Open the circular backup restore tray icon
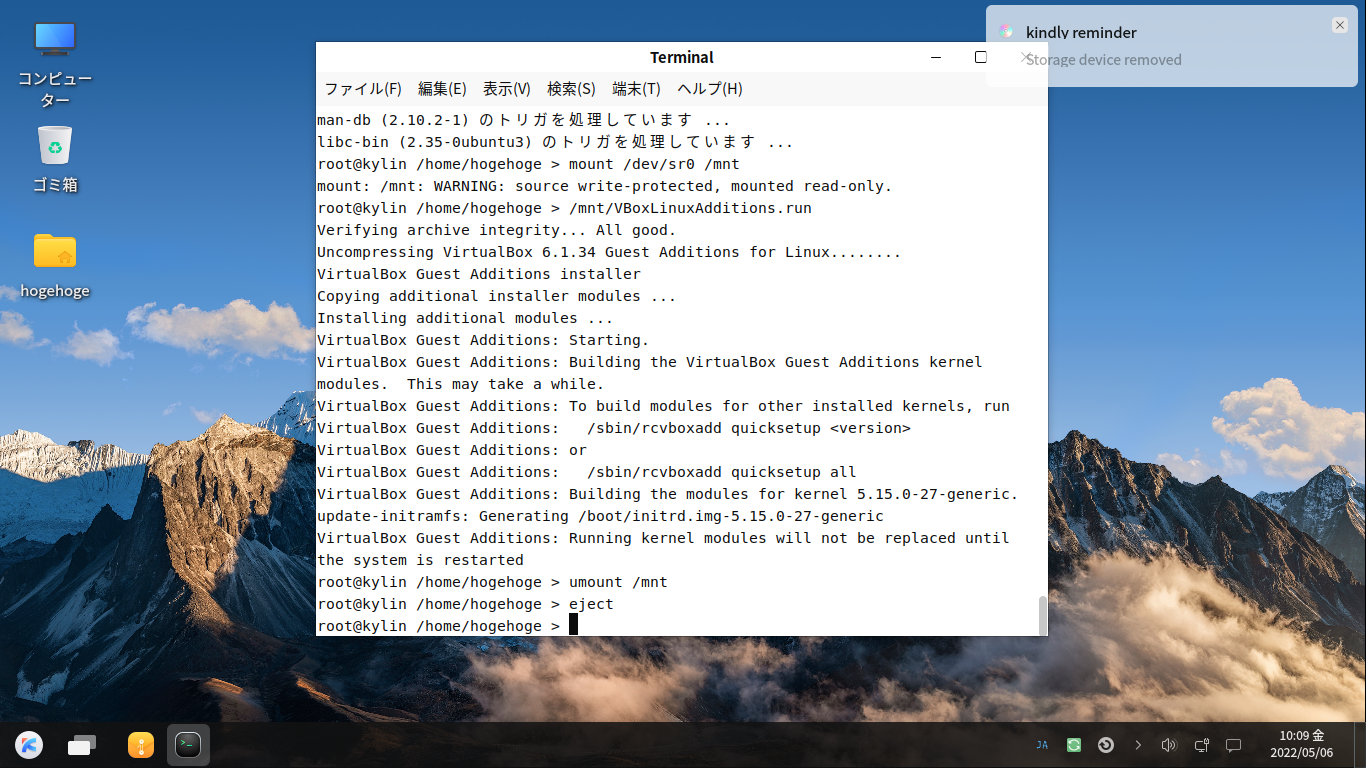The width and height of the screenshot is (1366, 768). (x=1106, y=745)
